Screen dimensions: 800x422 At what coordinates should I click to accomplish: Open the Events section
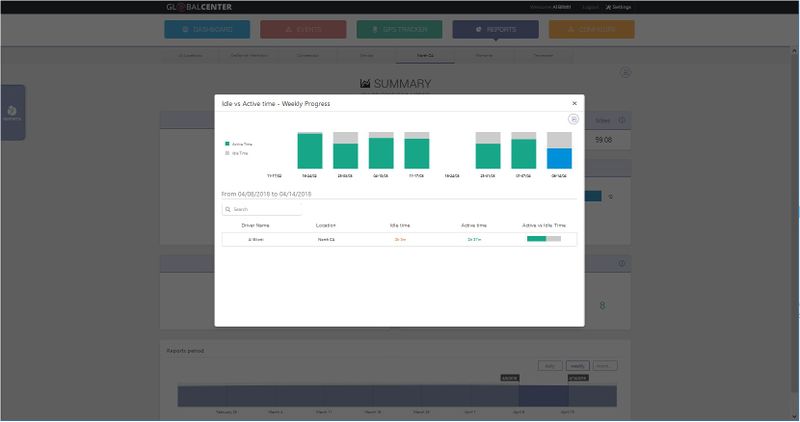[x=303, y=30]
